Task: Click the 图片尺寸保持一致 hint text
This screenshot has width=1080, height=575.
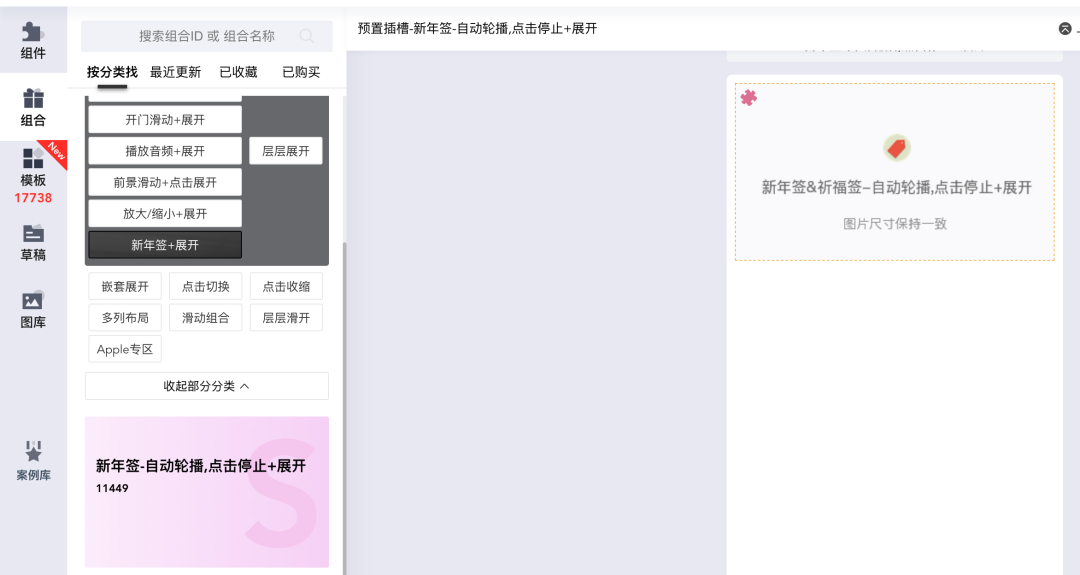Action: pyautogui.click(x=895, y=224)
